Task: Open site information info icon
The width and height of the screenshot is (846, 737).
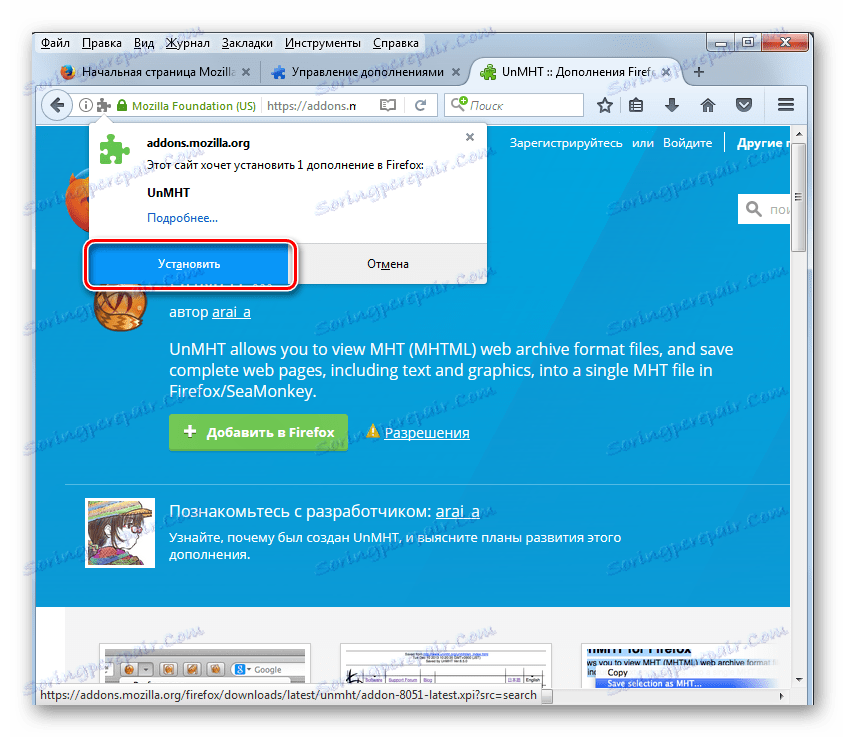Action: [x=85, y=105]
